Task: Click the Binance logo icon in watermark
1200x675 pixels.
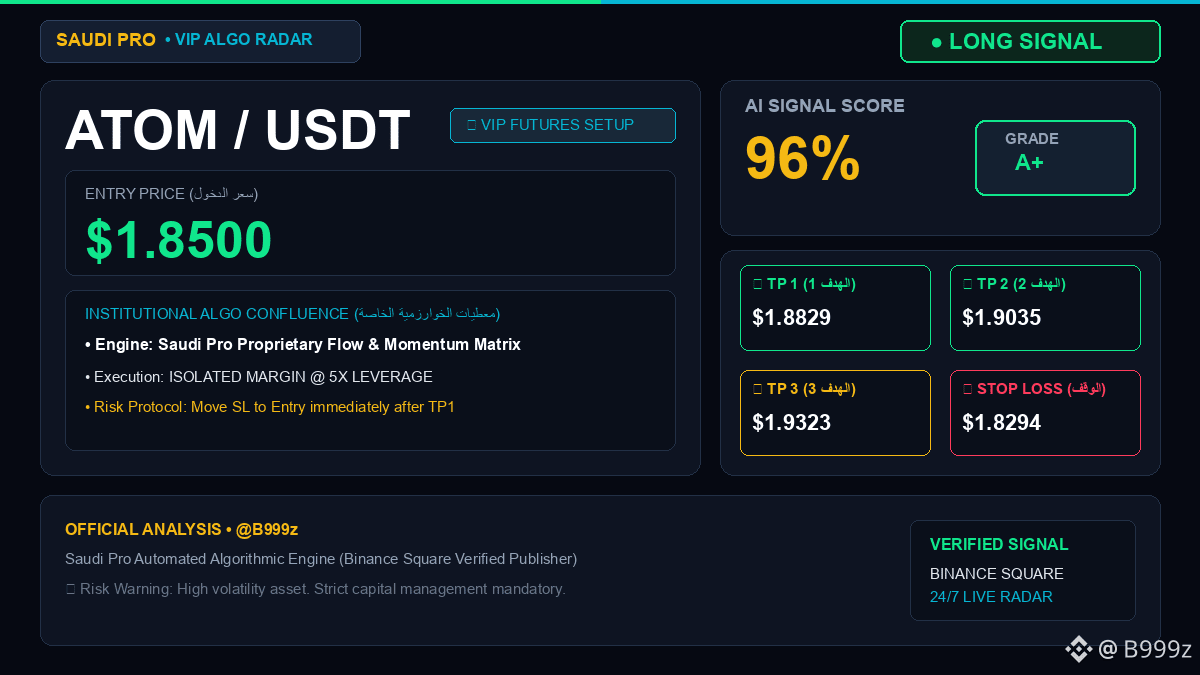Action: 1078,649
